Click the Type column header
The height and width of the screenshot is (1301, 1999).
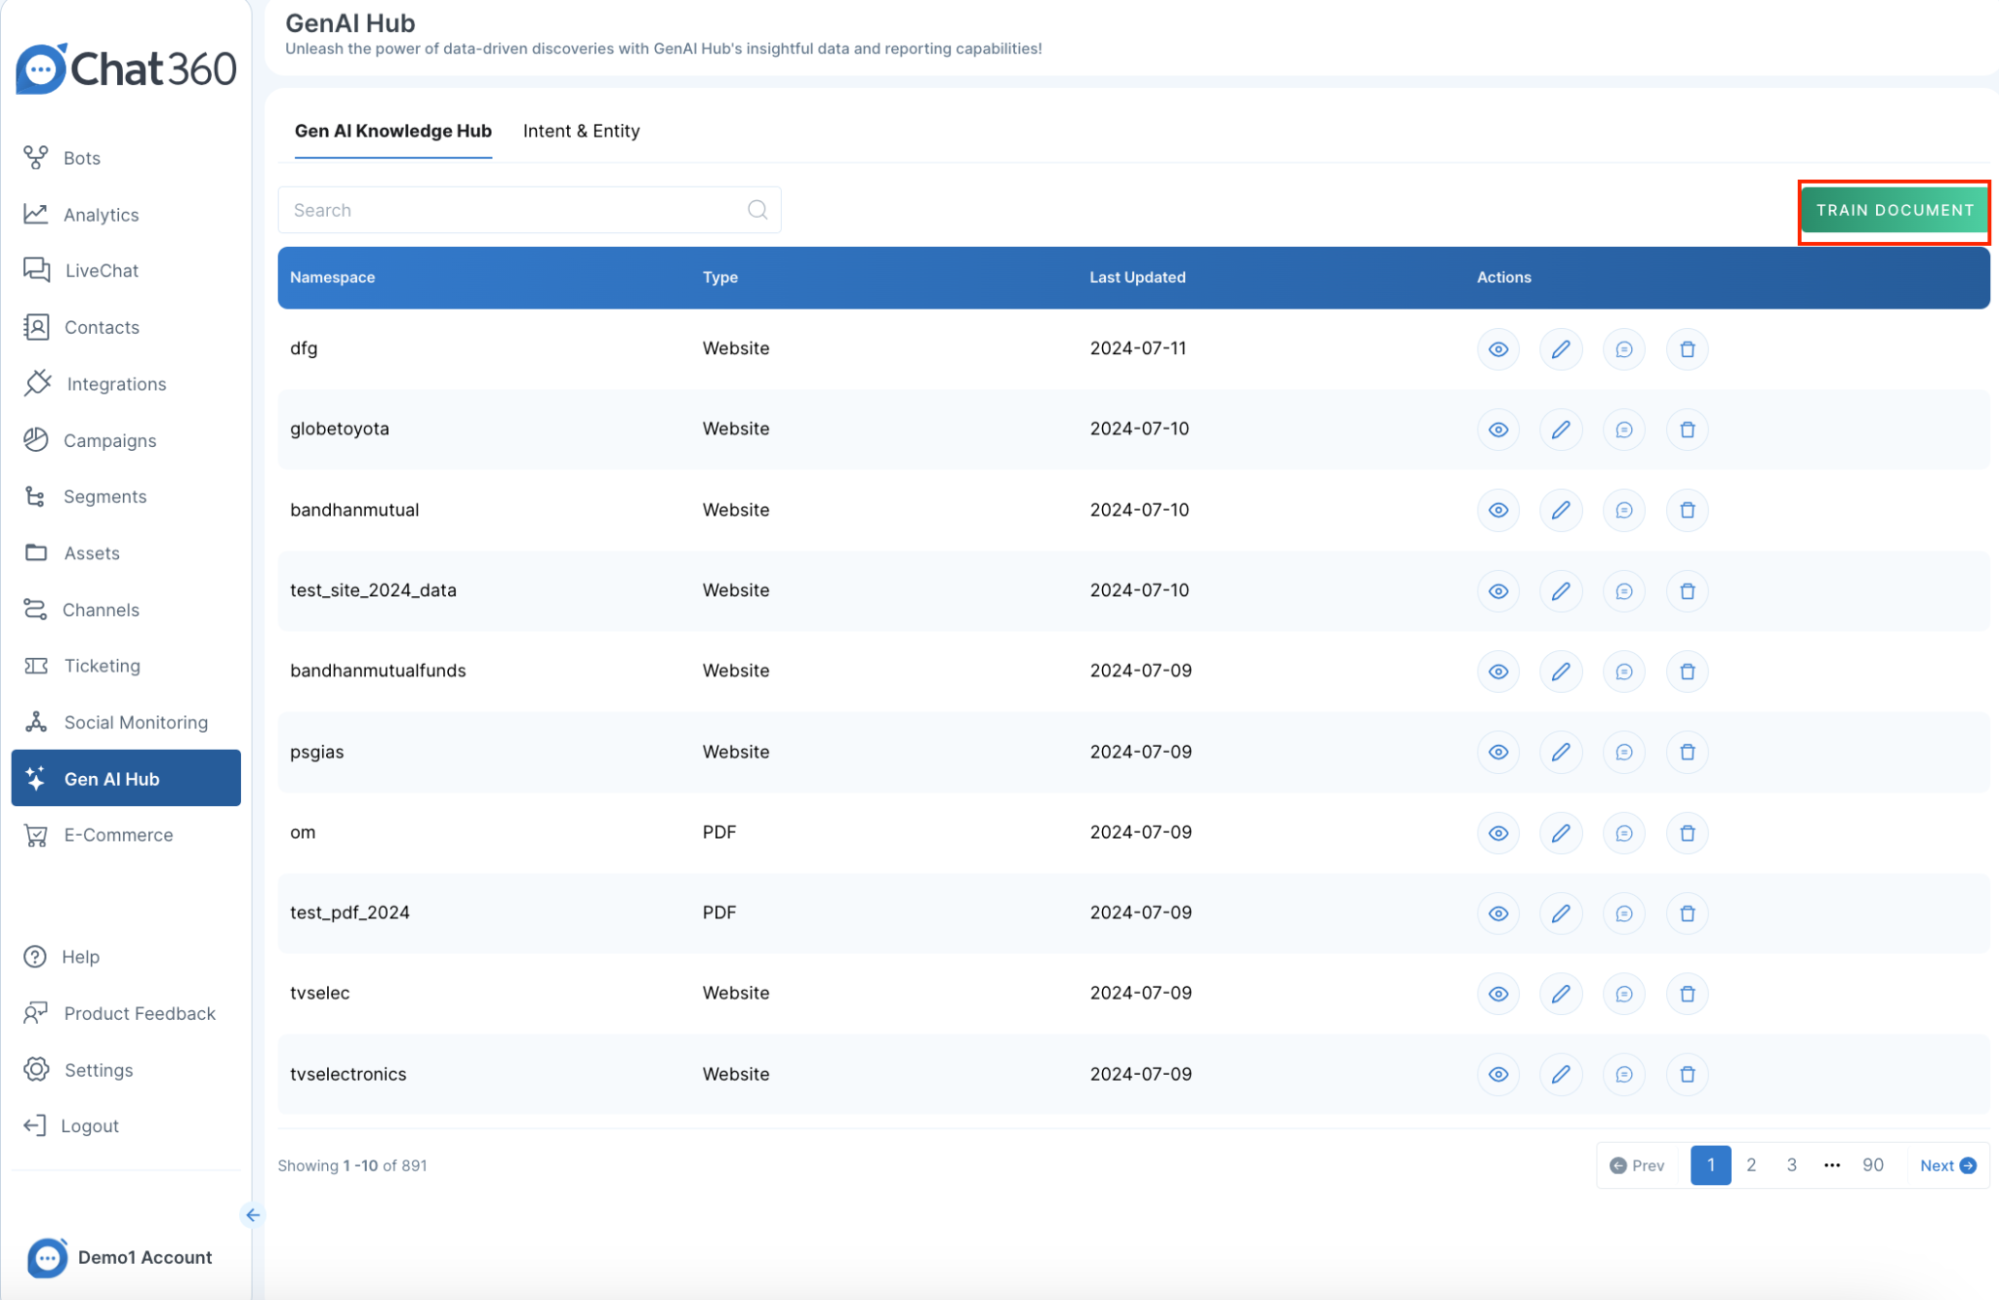(x=720, y=277)
